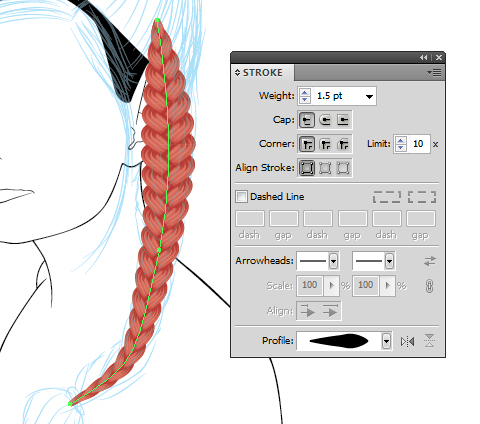Open the width Profile dropdown
Viewport: 480px width, 424px height.
coord(386,341)
